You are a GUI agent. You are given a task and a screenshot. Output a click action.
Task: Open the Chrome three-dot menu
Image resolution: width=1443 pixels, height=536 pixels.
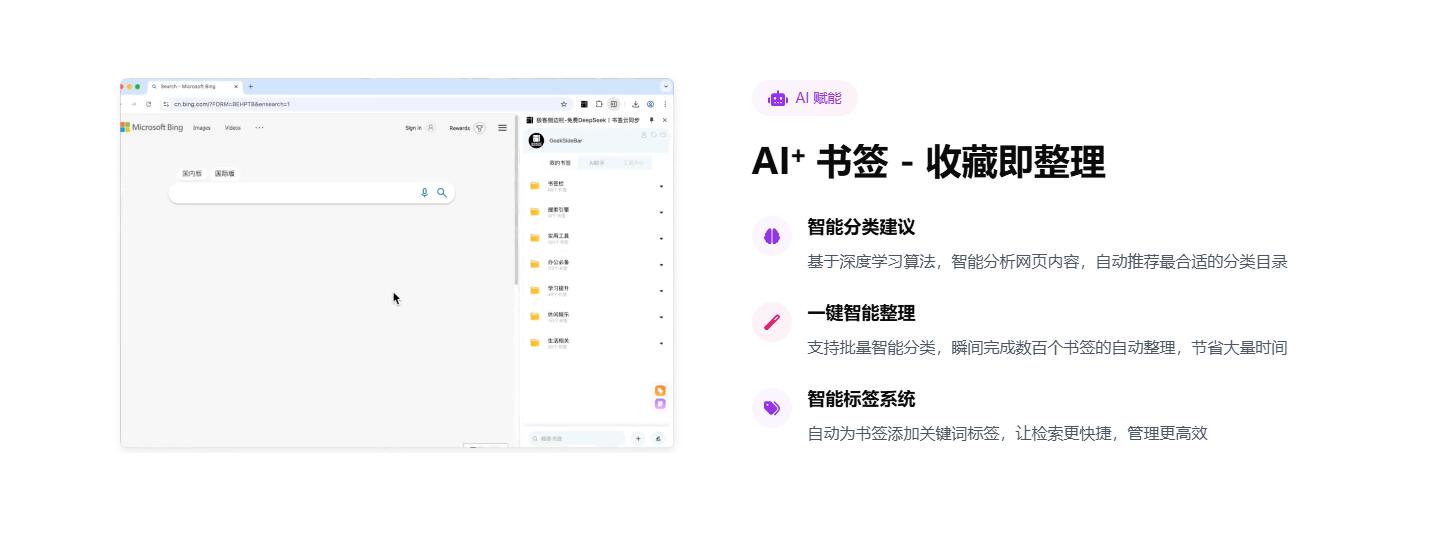[x=665, y=104]
